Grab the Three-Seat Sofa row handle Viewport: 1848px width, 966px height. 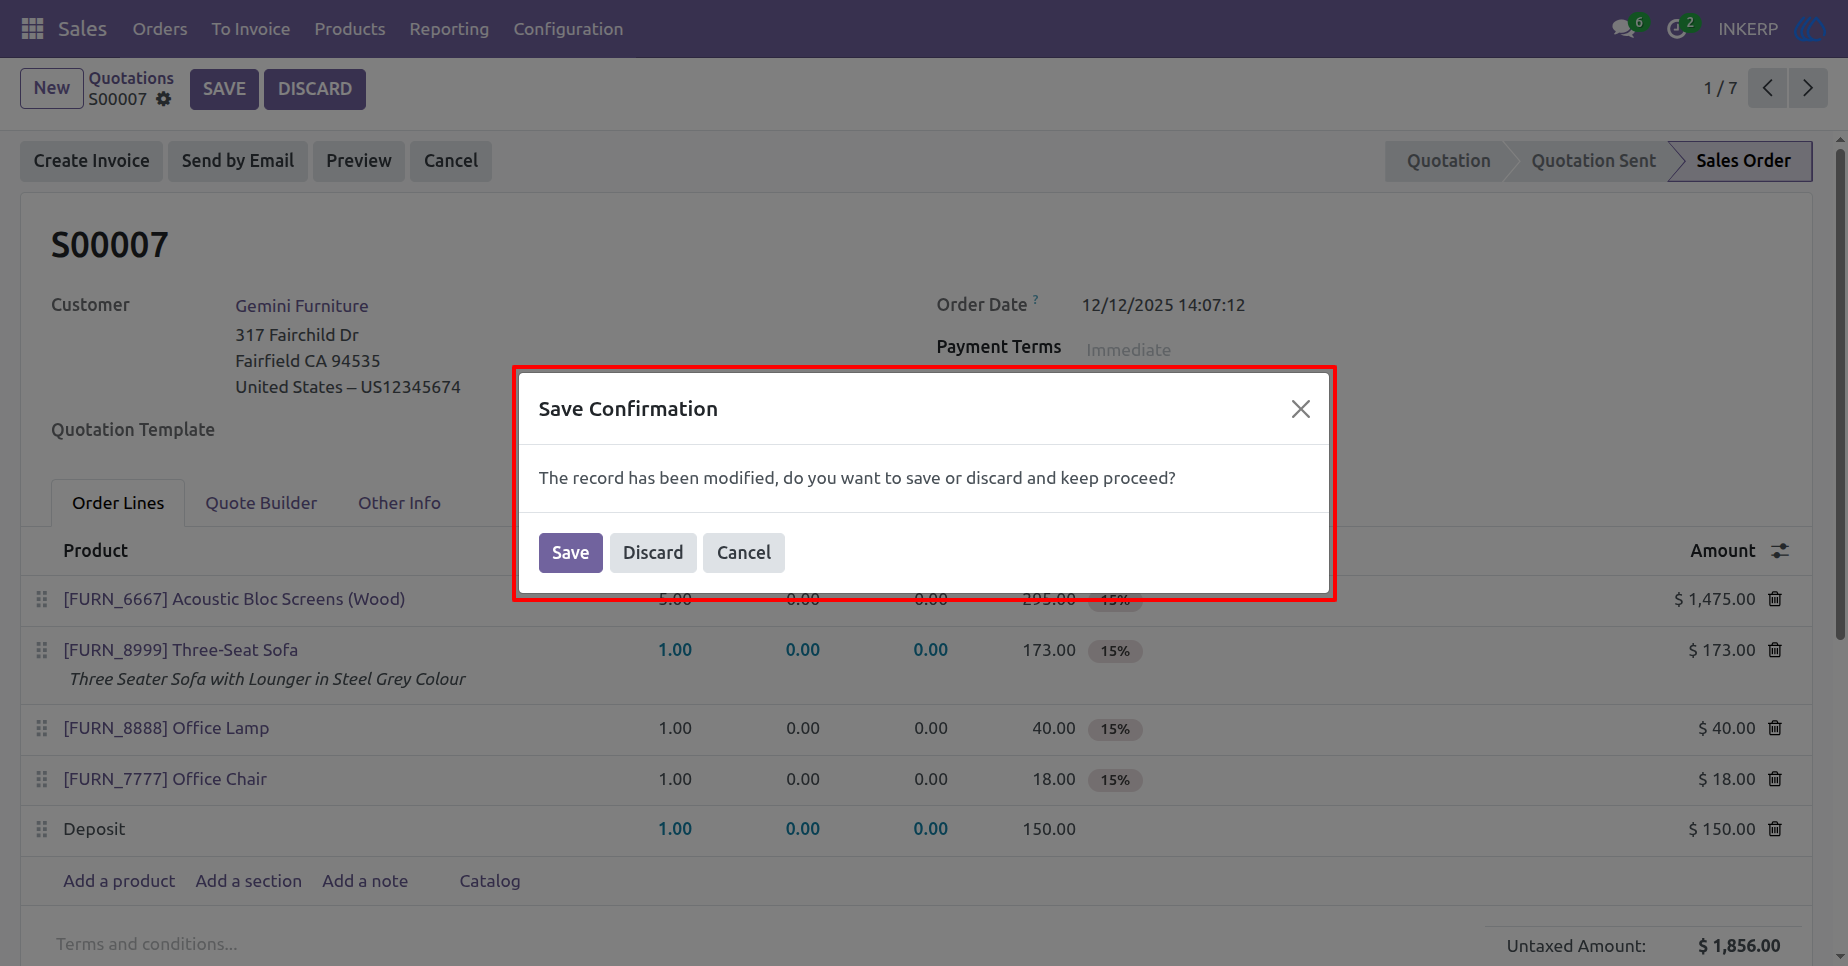[x=41, y=650]
